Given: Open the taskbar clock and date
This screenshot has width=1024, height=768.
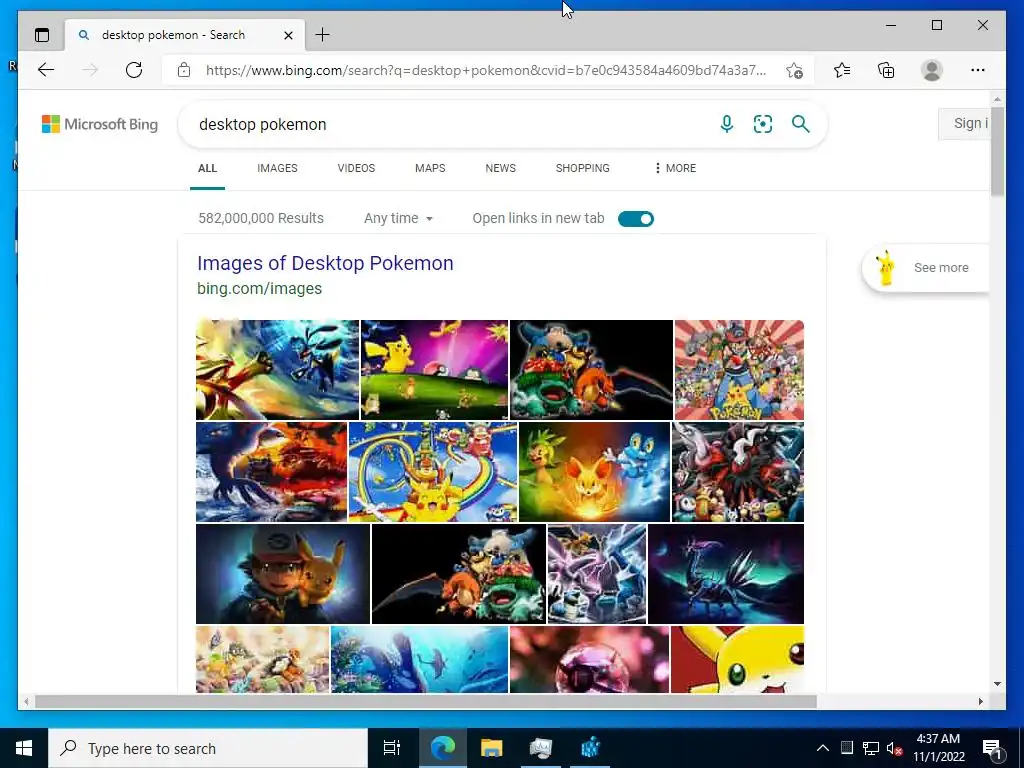Looking at the screenshot, I should click(938, 748).
